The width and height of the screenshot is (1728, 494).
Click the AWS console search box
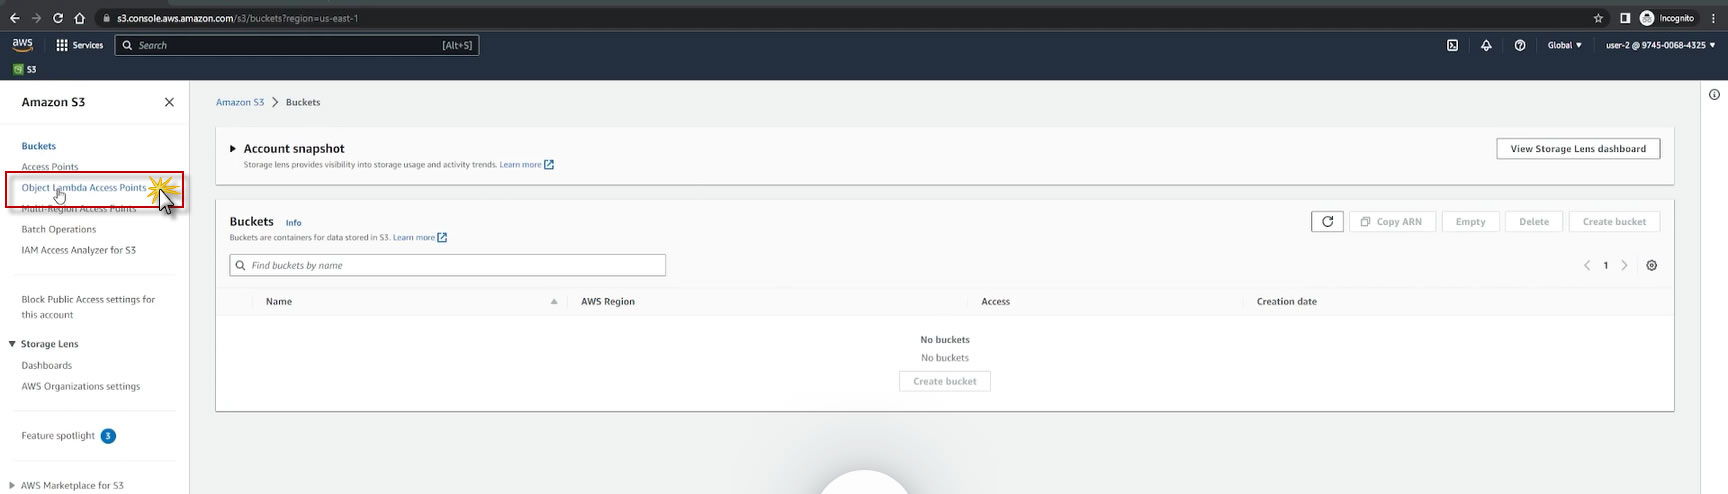(297, 45)
